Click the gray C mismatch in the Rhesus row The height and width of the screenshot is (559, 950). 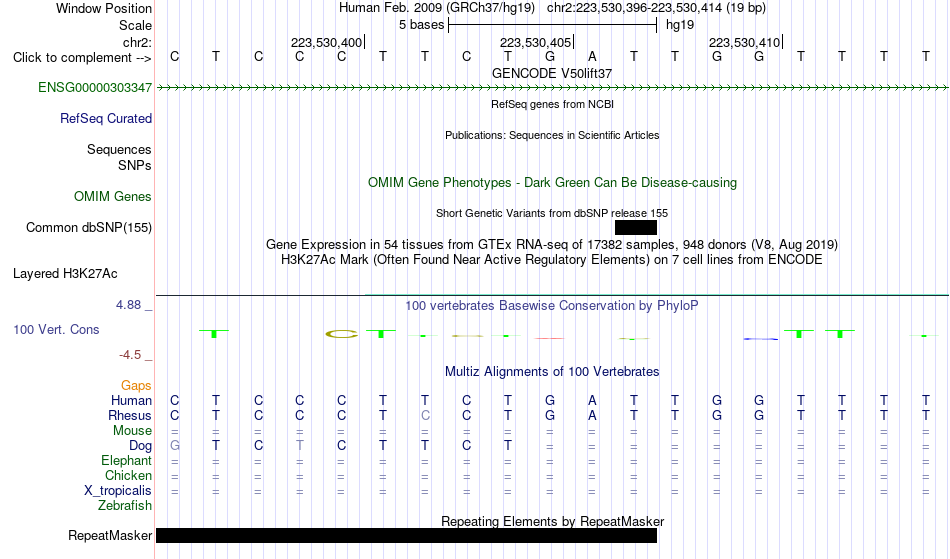(x=425, y=415)
